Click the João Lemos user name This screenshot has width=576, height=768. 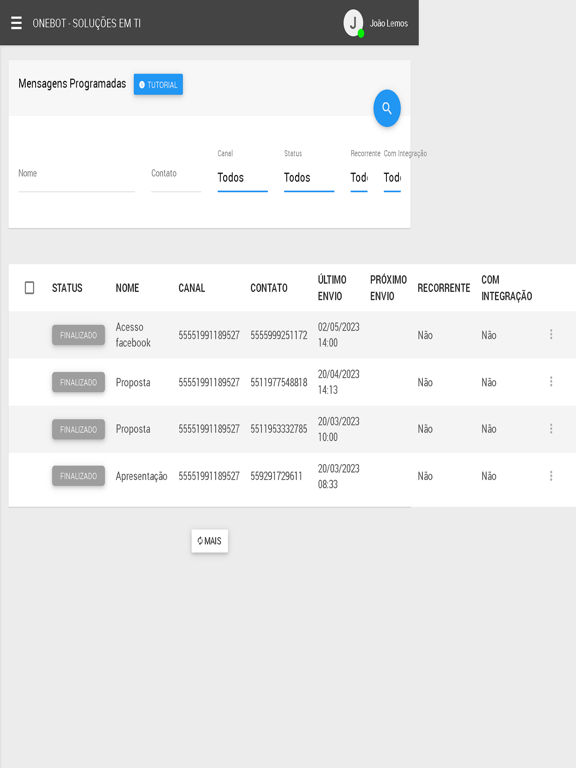coord(389,23)
